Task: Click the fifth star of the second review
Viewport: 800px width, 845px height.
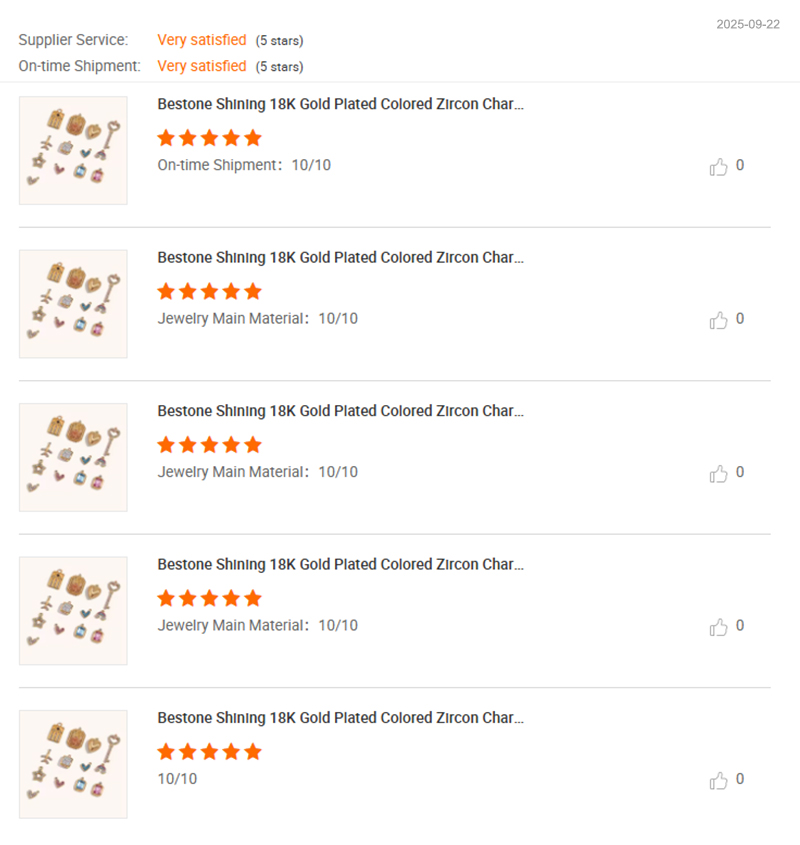Action: click(x=253, y=291)
